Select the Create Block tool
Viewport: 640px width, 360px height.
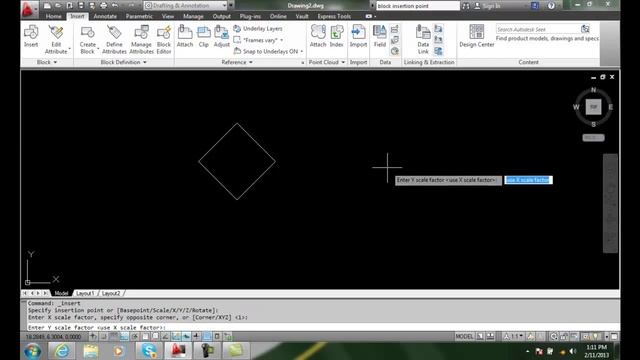(x=87, y=40)
